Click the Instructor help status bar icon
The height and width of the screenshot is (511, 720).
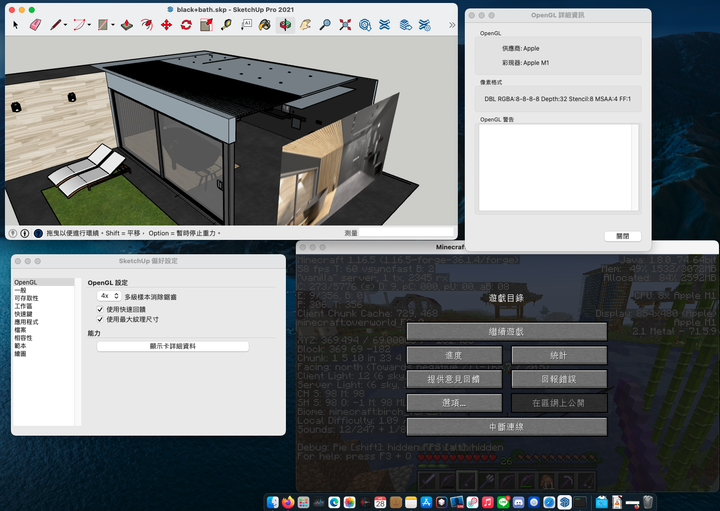click(x=38, y=233)
